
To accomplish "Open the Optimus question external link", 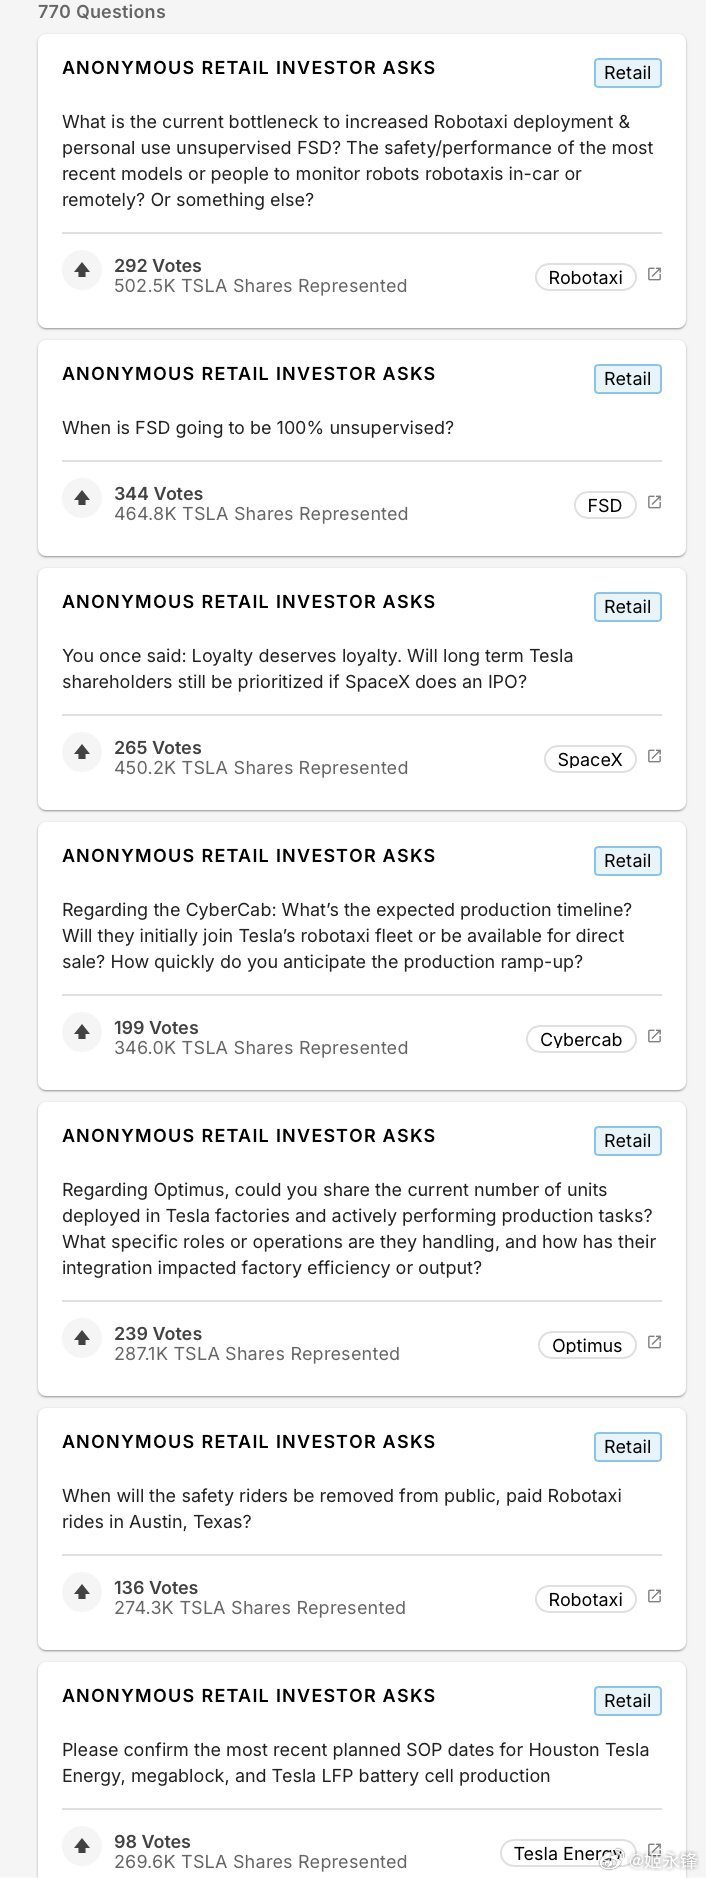I will click(655, 1343).
